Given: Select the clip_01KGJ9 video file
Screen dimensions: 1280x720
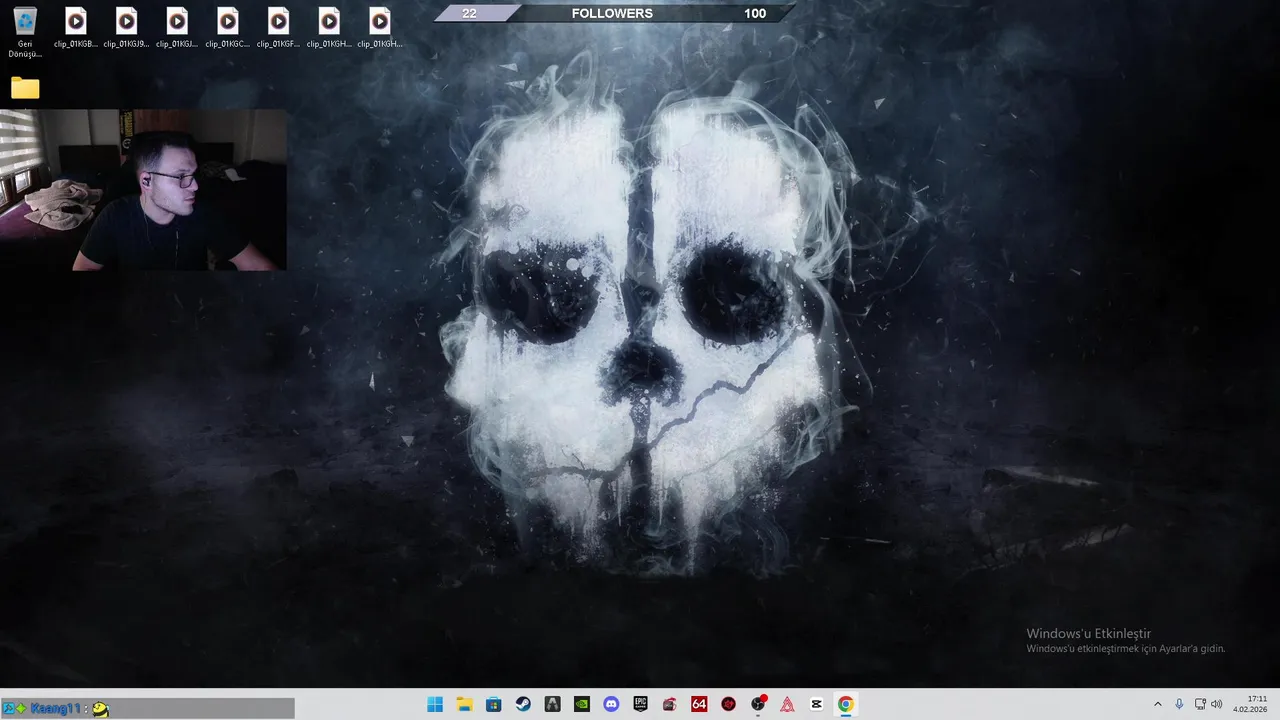Looking at the screenshot, I should pos(126,28).
